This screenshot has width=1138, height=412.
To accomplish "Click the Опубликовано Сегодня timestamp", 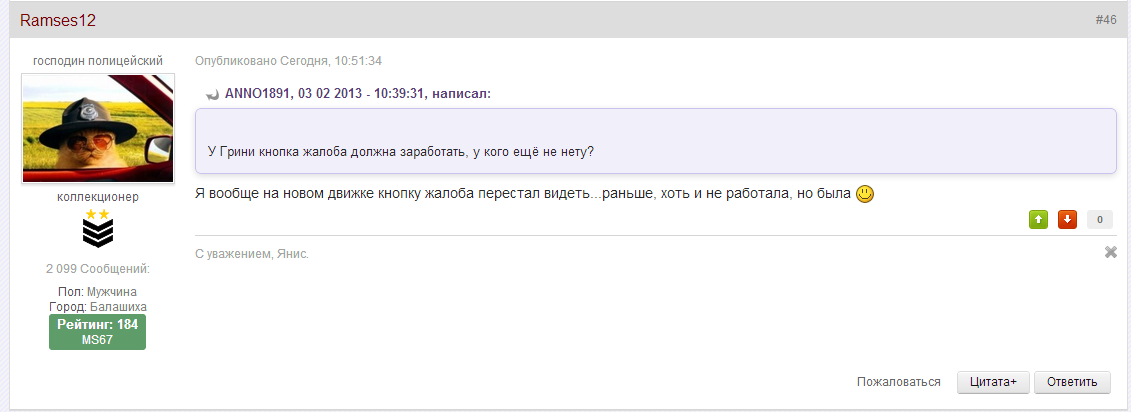I will point(288,61).
